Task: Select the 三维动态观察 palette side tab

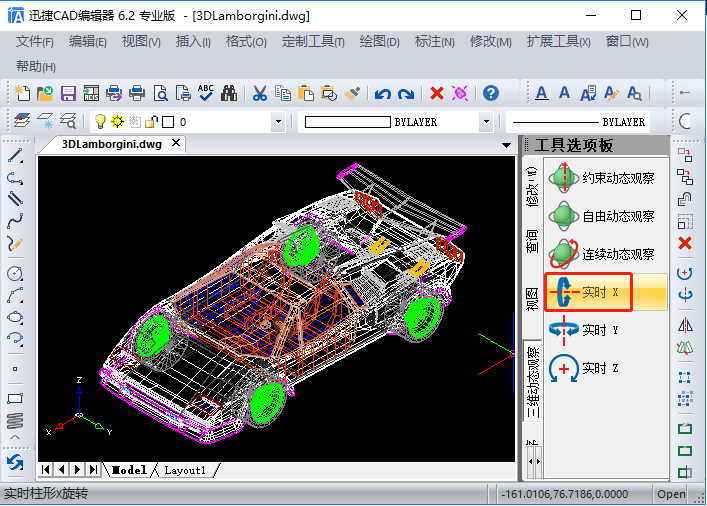Action: click(x=533, y=382)
